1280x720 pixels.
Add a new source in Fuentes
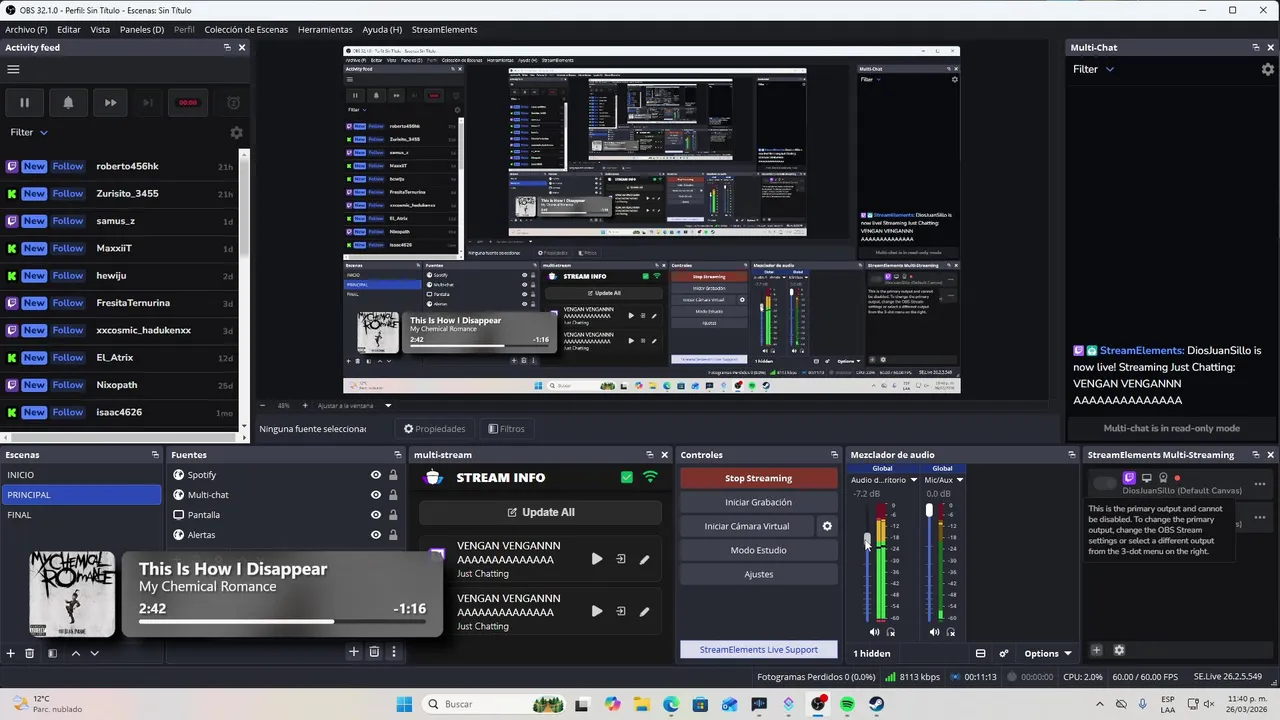[353, 652]
